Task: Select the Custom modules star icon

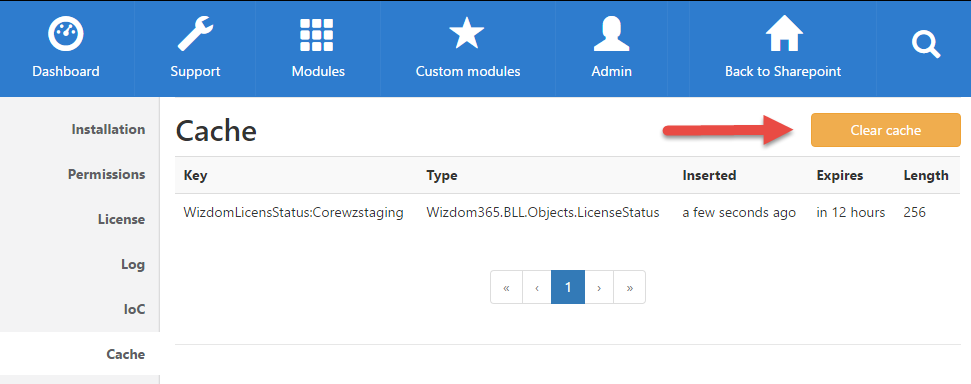Action: coord(467,34)
